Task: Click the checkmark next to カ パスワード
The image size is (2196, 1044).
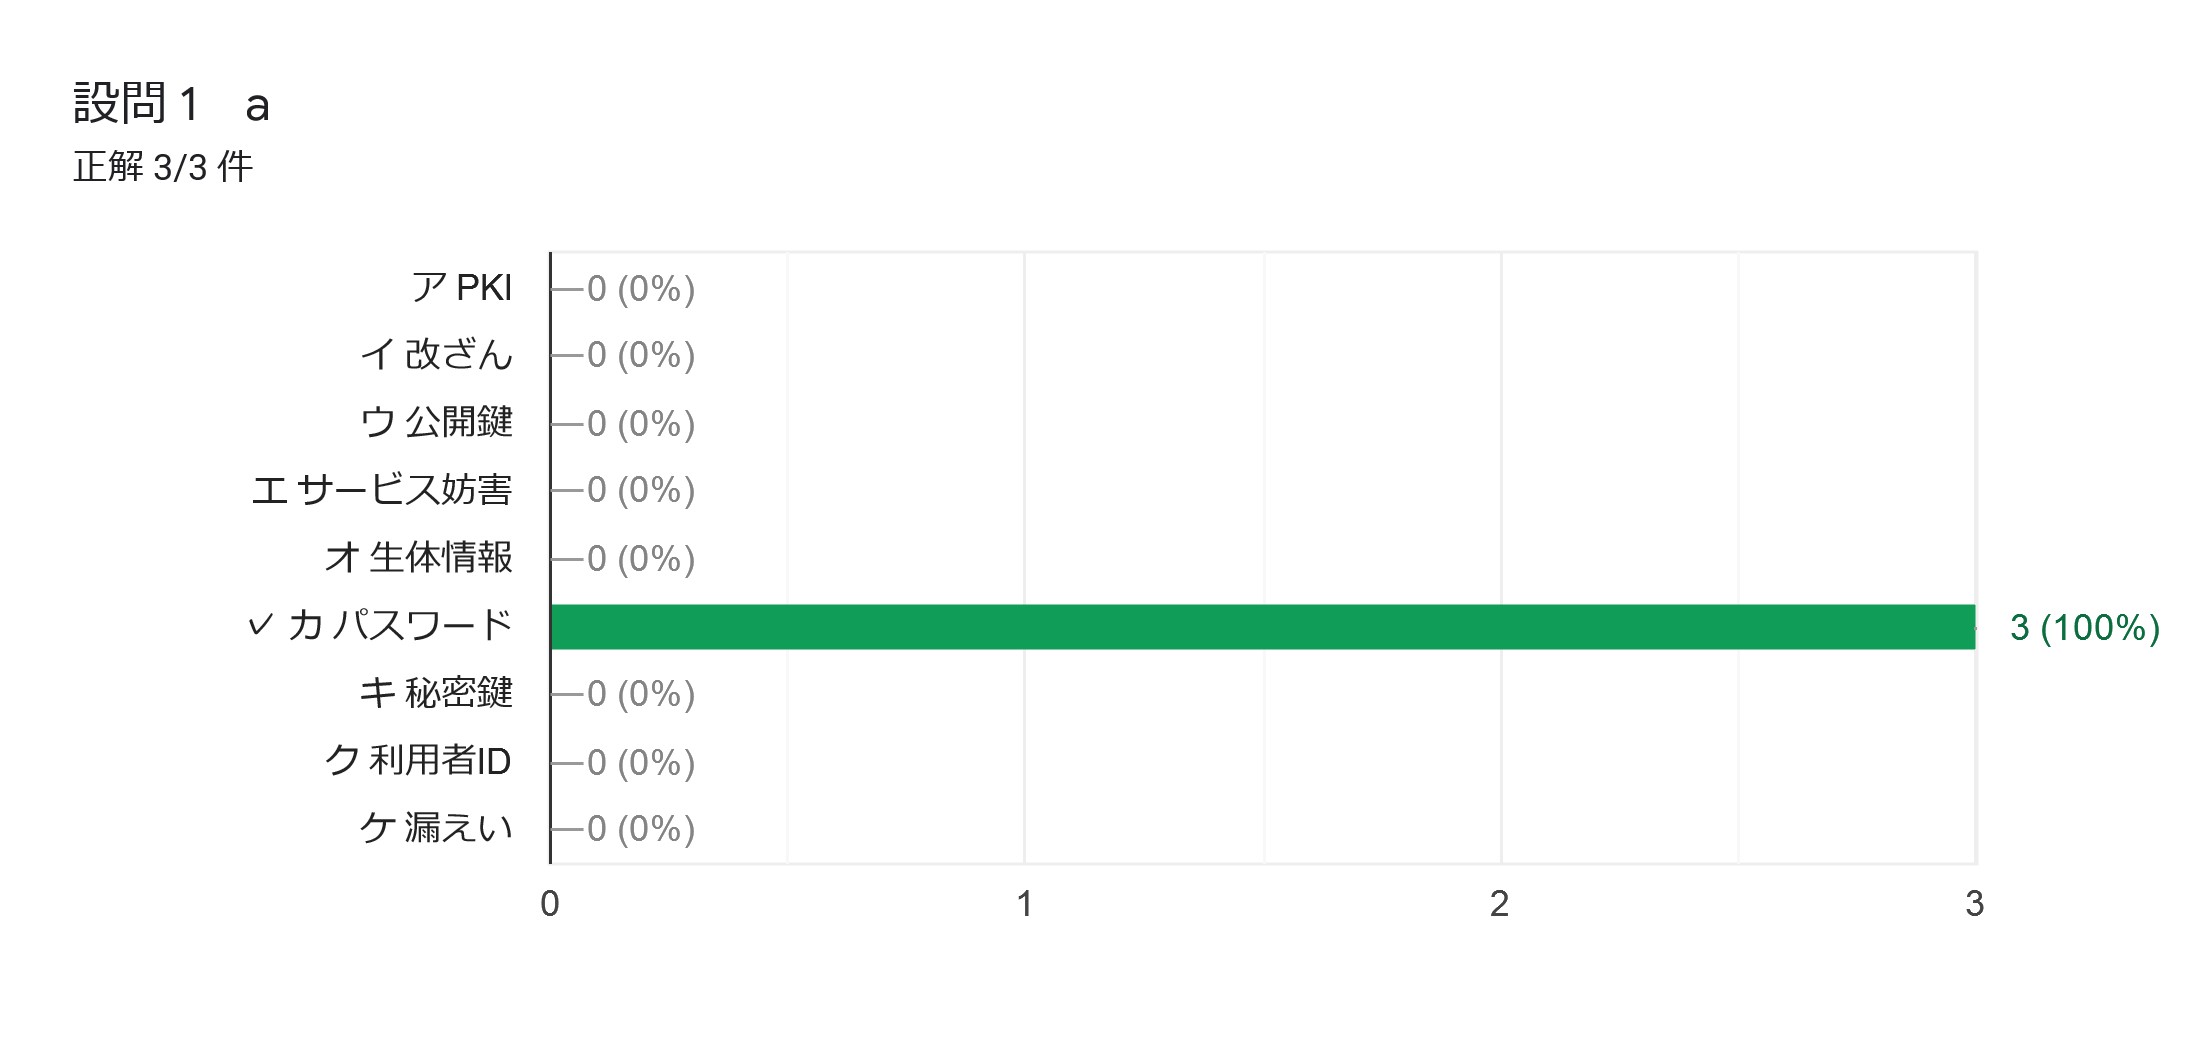Action: click(x=260, y=626)
